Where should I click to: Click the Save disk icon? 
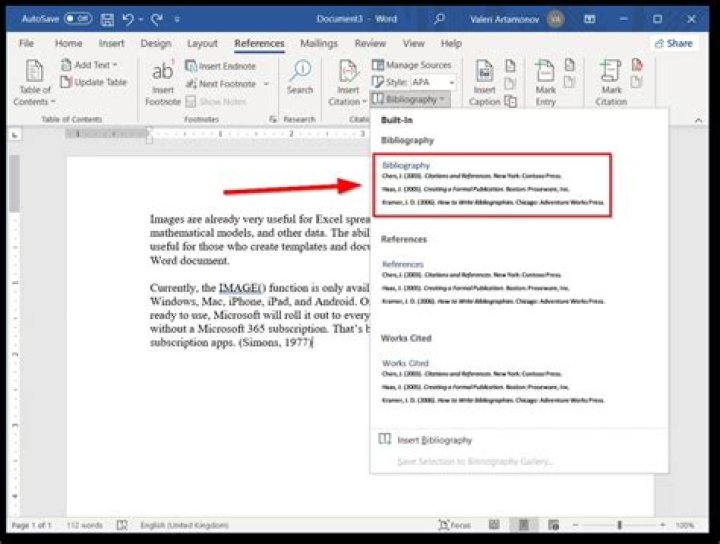pyautogui.click(x=107, y=19)
